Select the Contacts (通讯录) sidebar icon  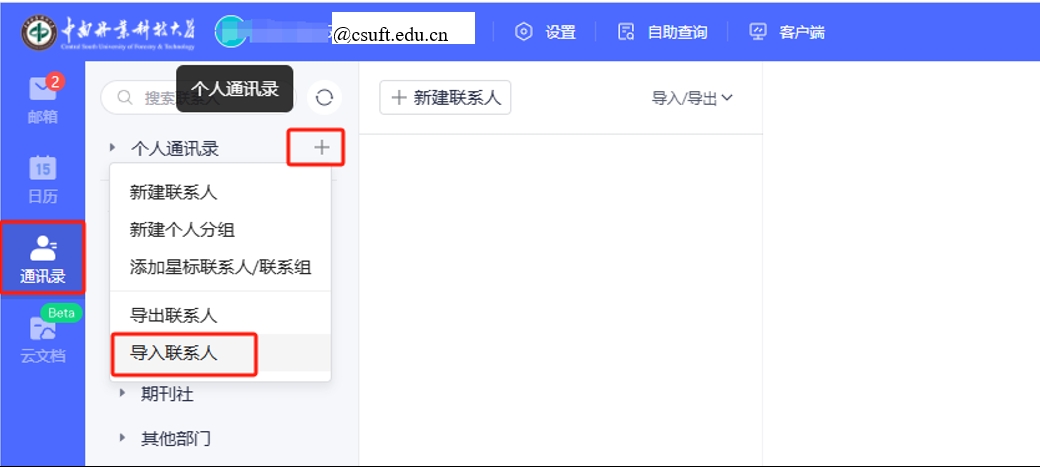tap(42, 257)
